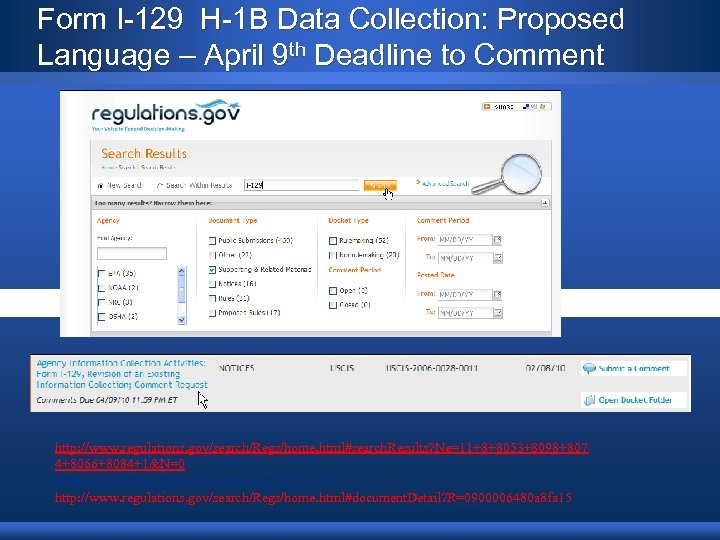Open Agency Information Collection Activities result

122,374
